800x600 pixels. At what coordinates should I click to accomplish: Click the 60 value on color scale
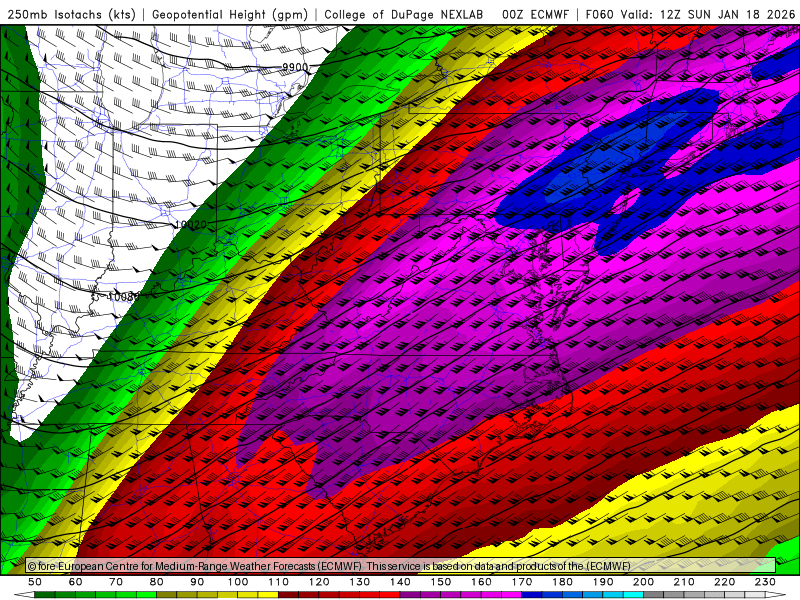(76, 582)
